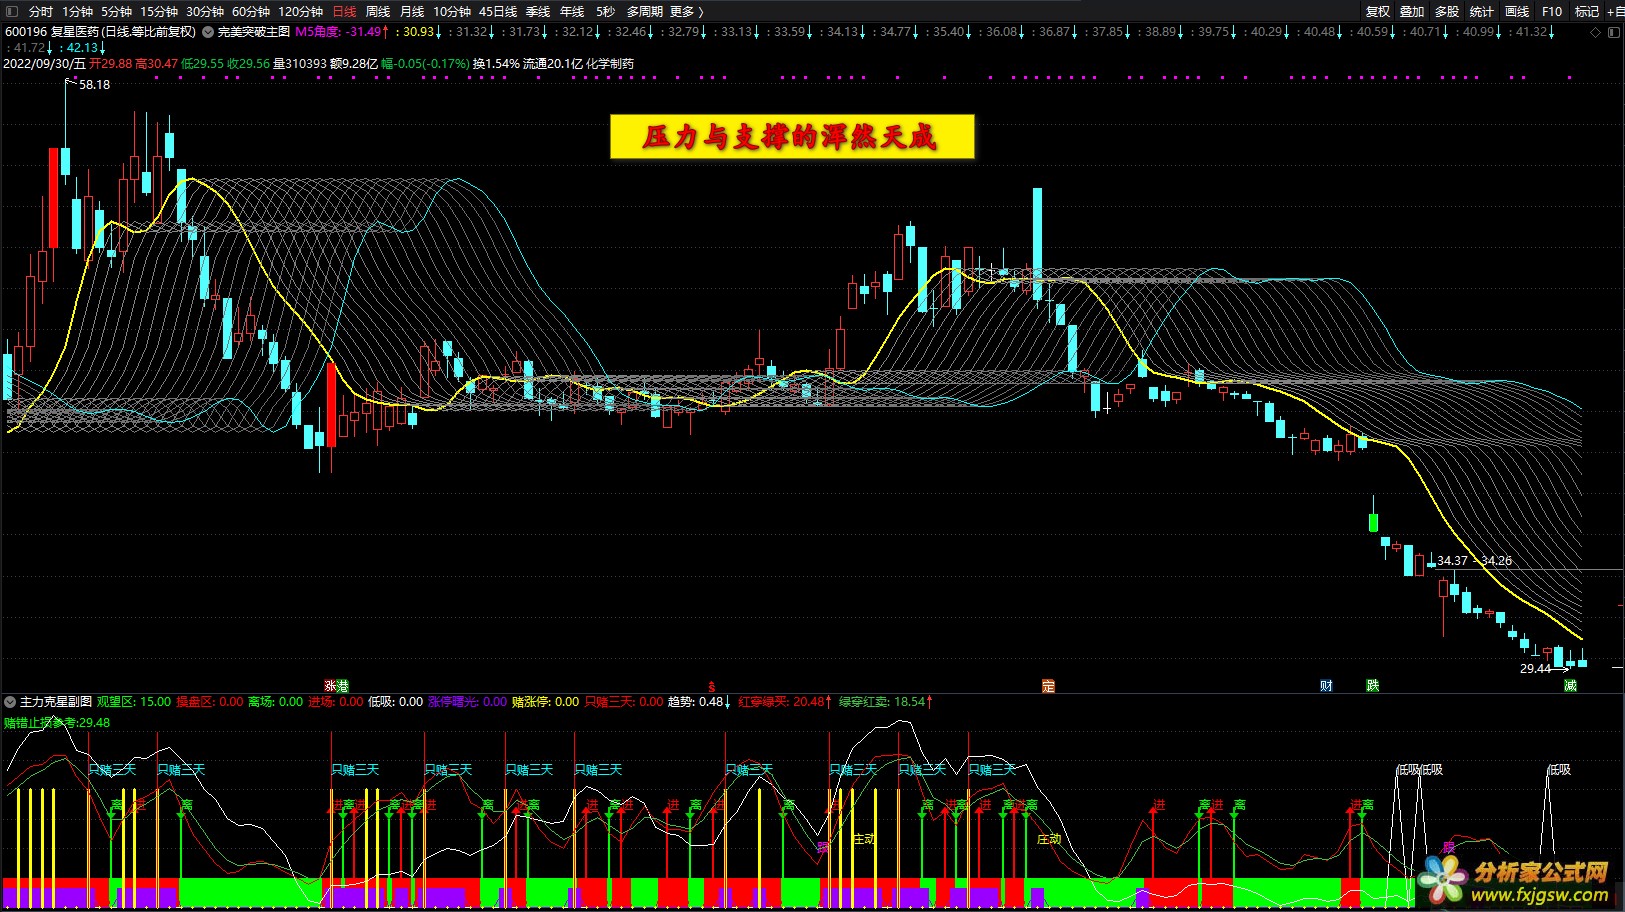Open the main chart indicator dropdown beside 复星医药

(x=208, y=32)
